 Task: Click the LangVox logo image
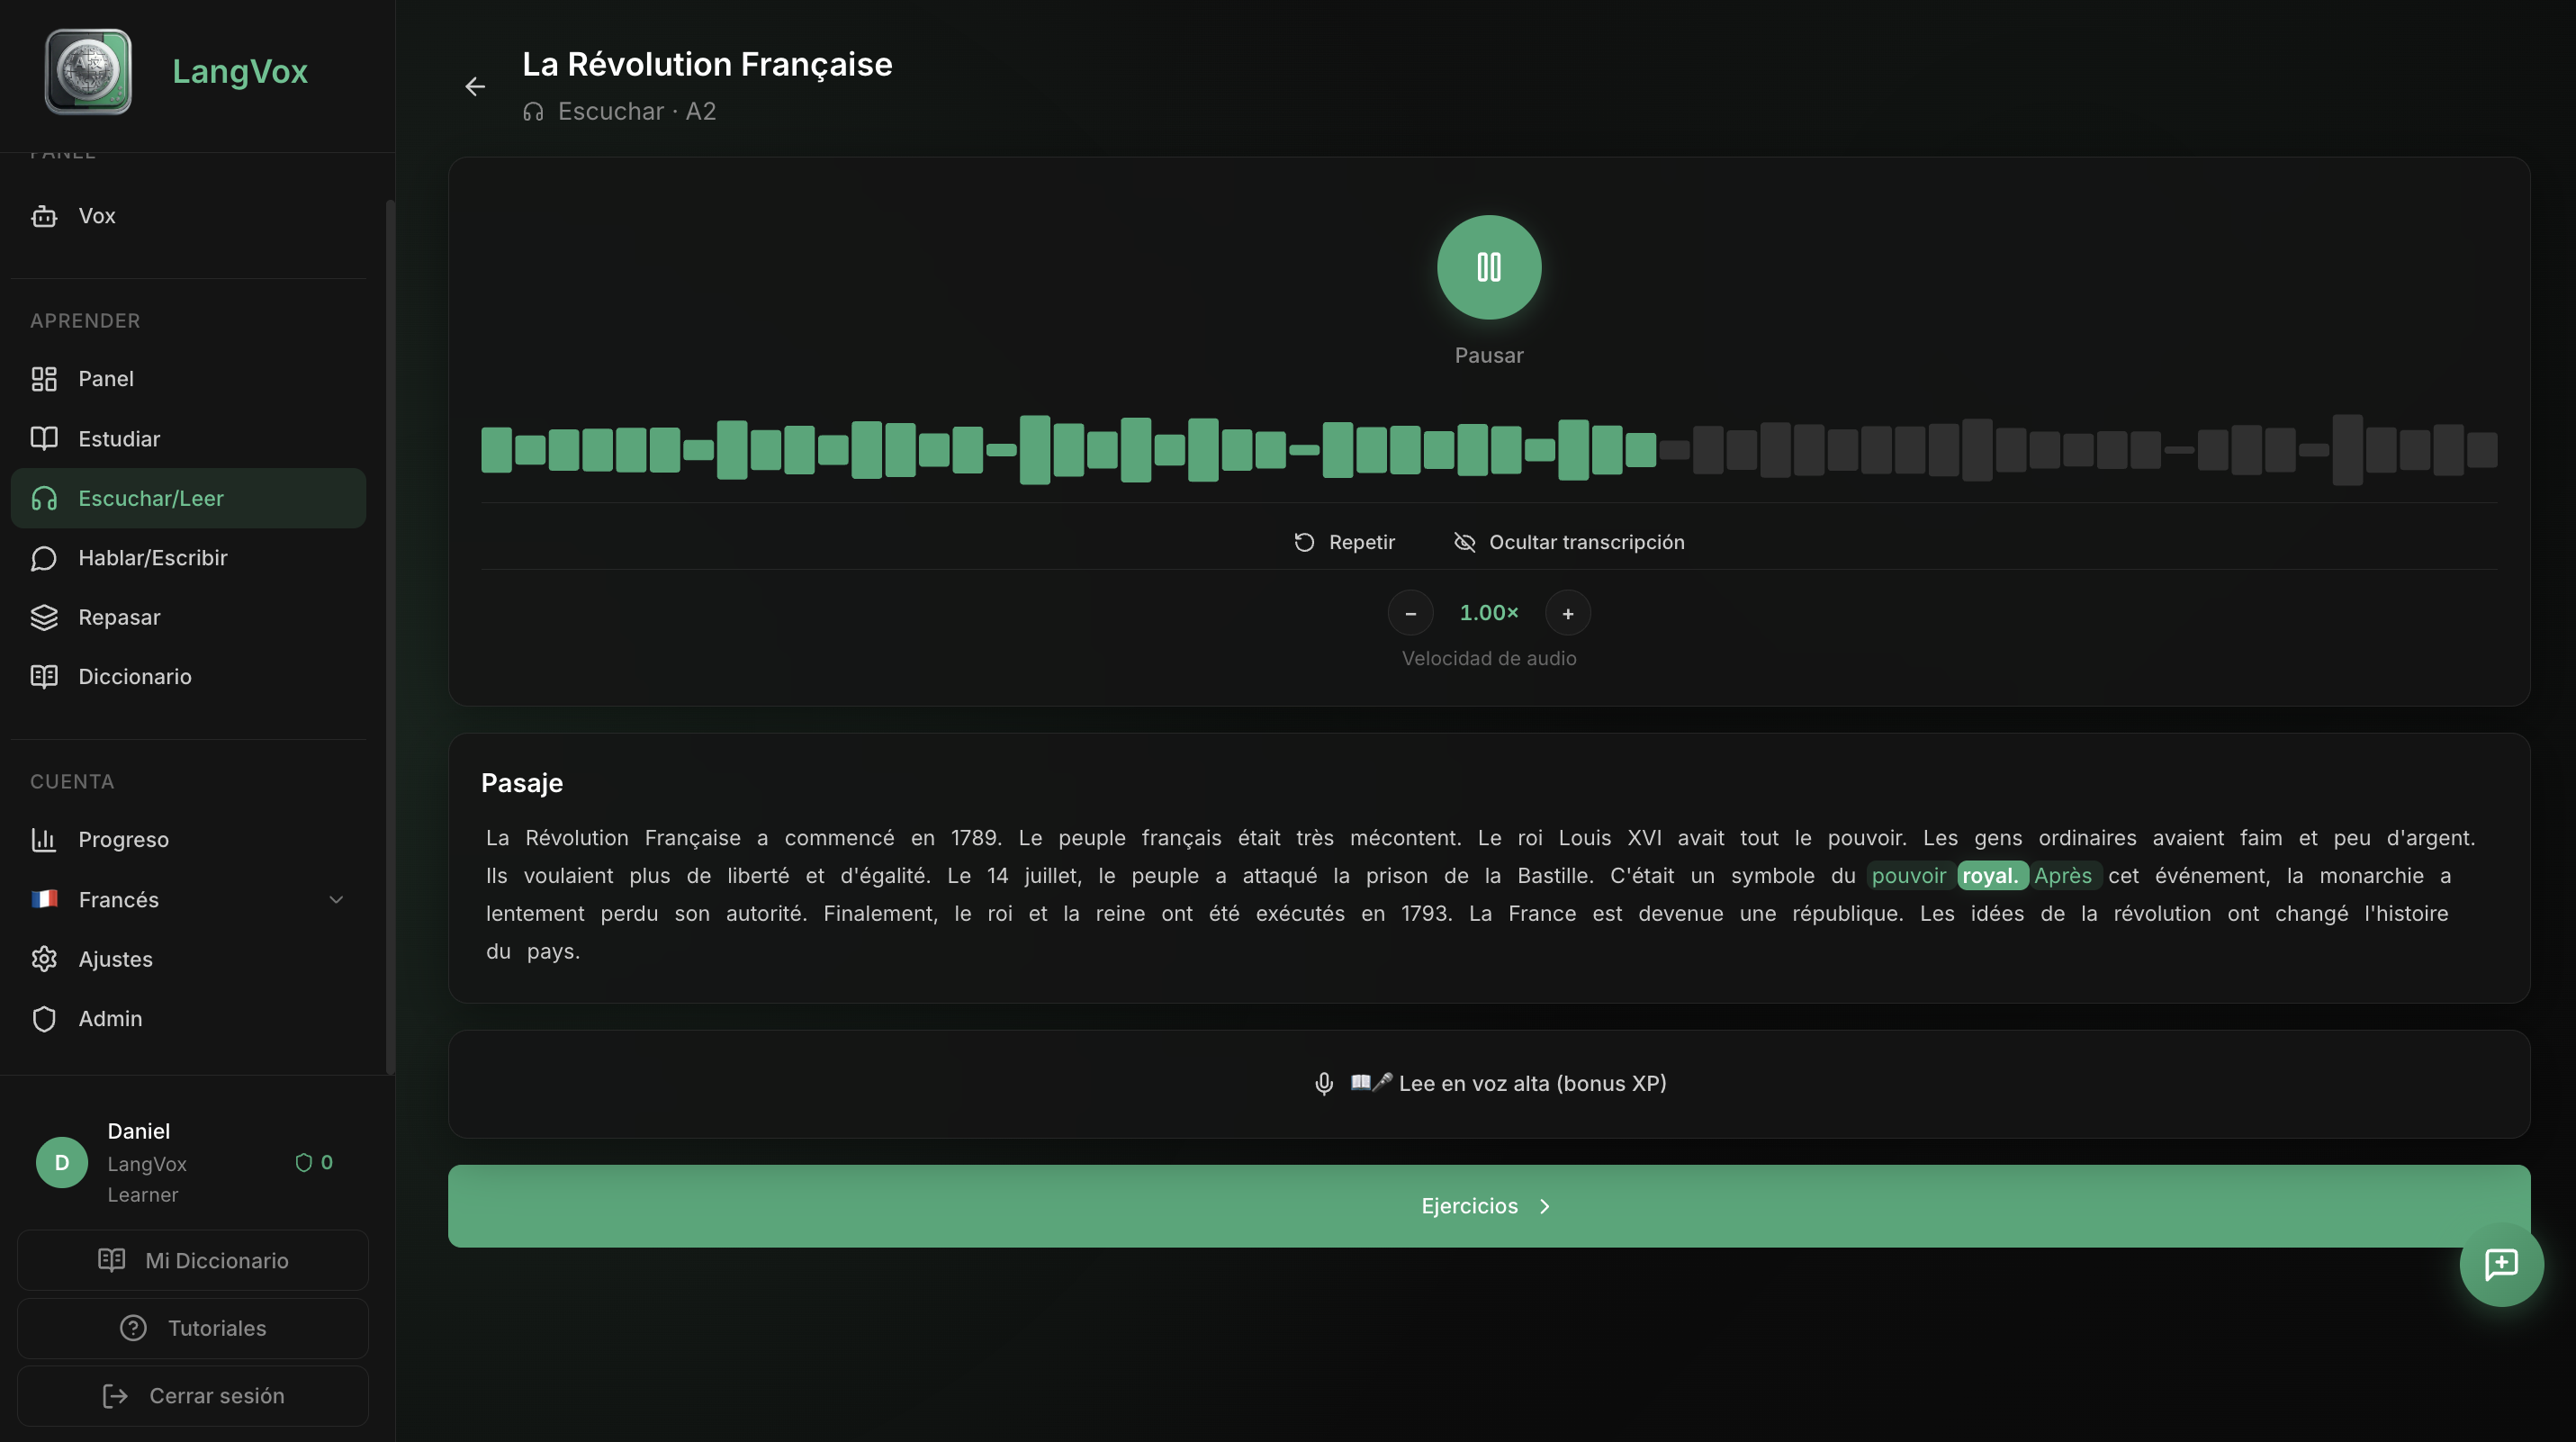pos(88,72)
